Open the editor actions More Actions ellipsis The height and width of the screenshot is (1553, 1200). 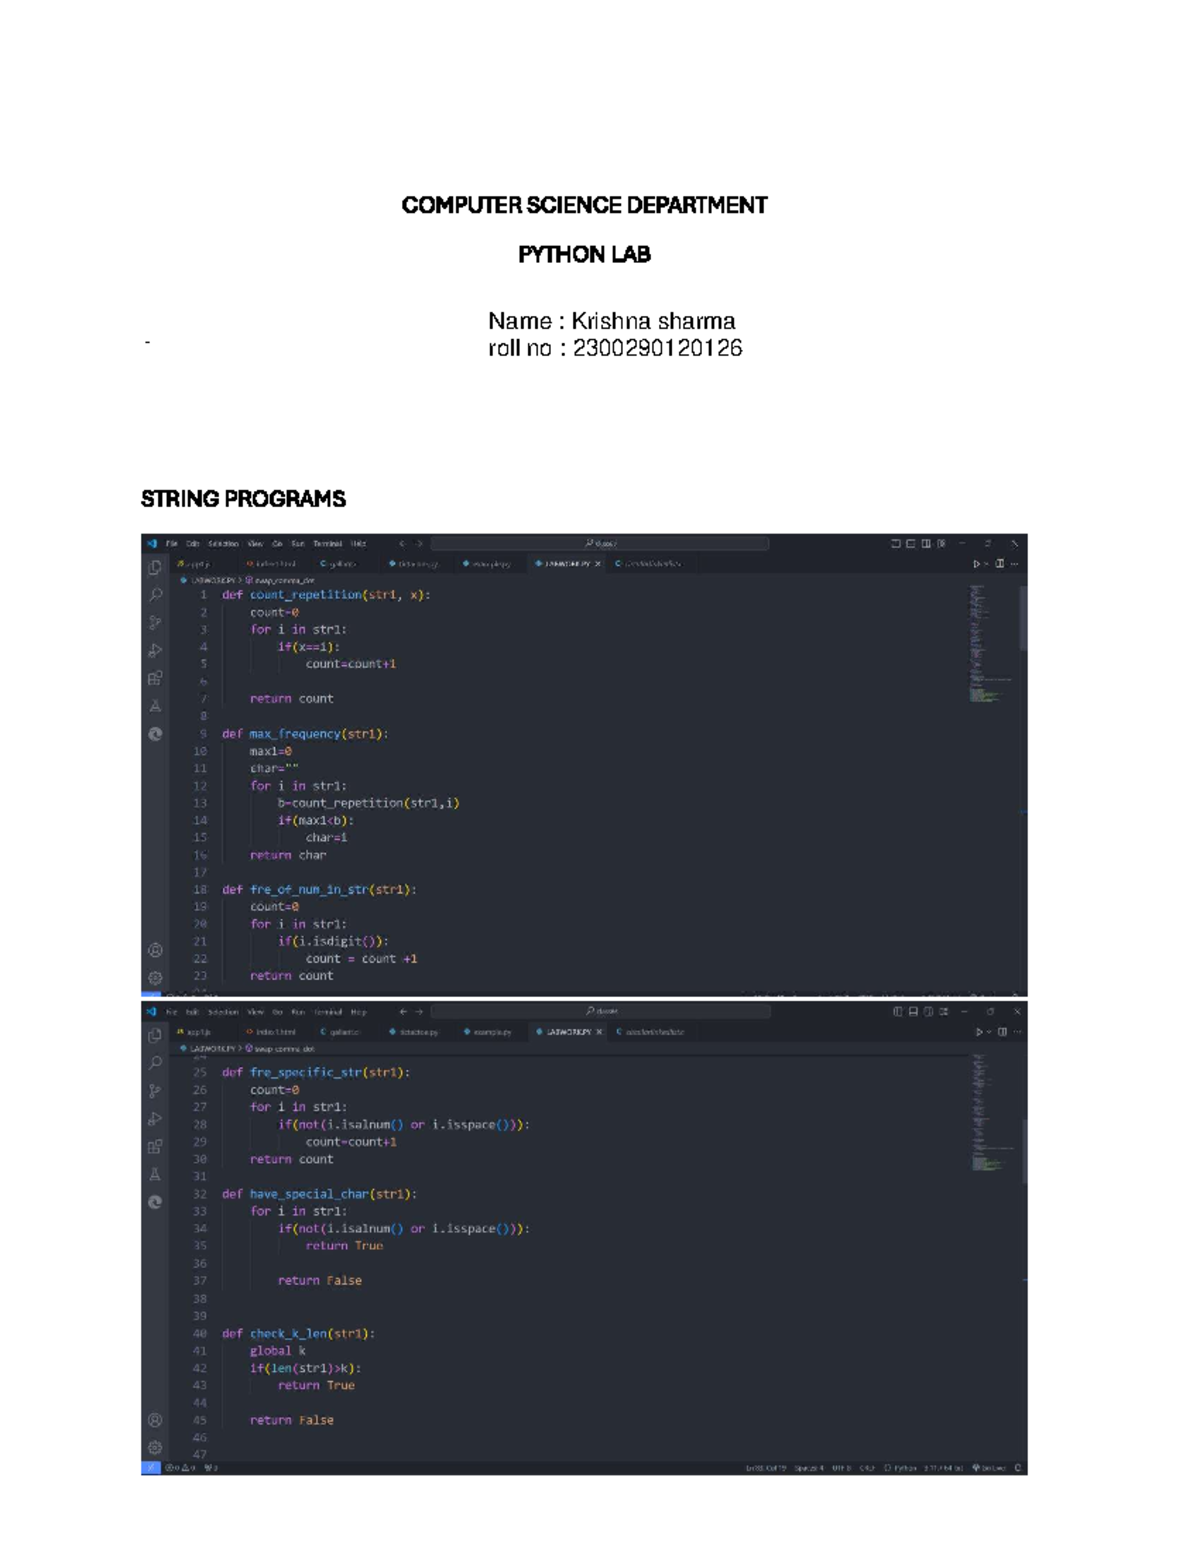pyautogui.click(x=1015, y=564)
